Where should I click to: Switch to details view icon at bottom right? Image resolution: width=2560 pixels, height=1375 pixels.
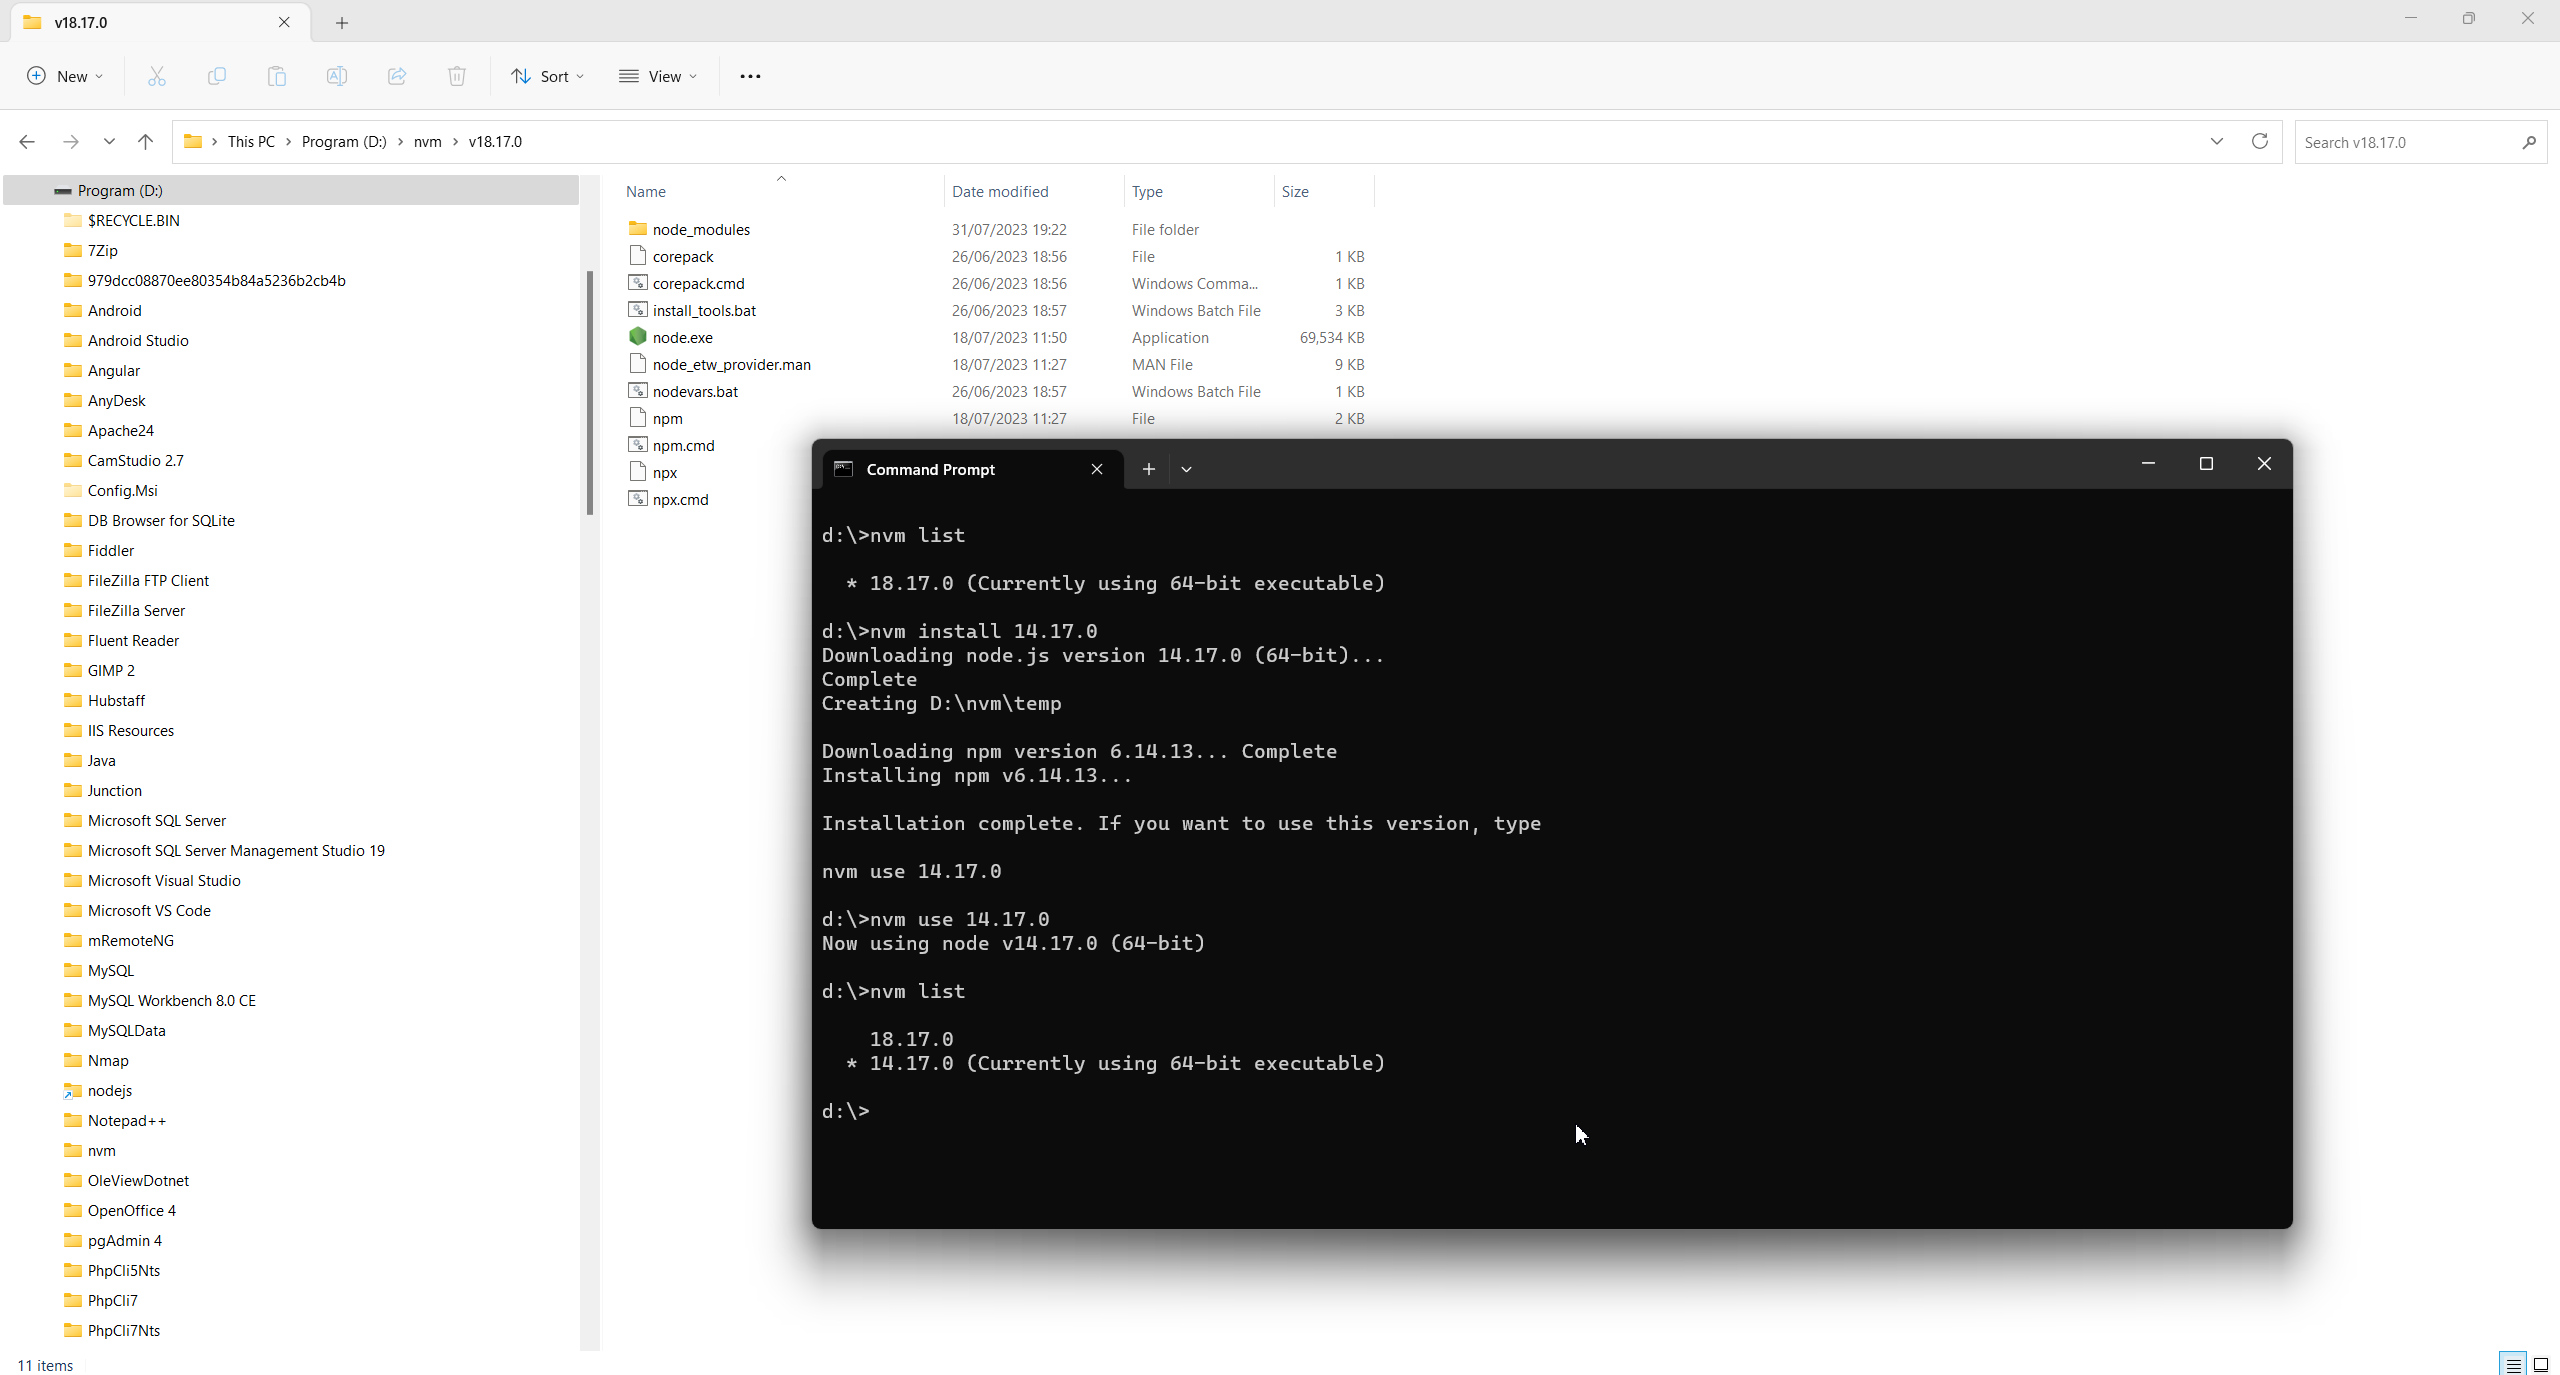[x=2513, y=1365]
